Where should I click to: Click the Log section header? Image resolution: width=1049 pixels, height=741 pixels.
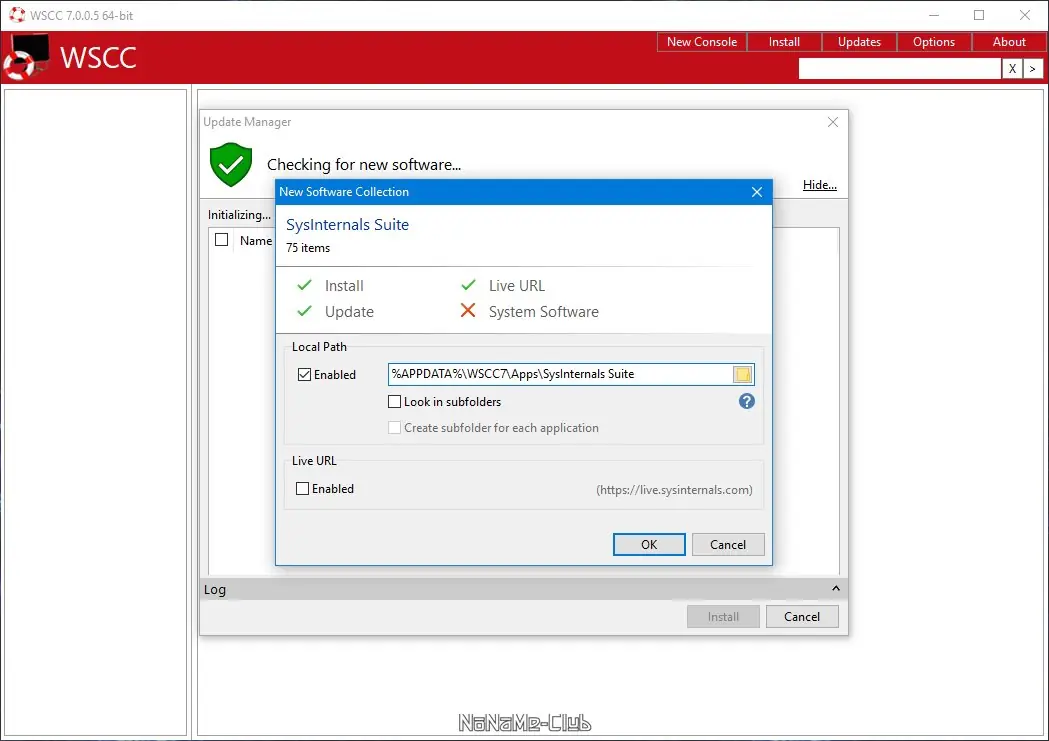click(x=523, y=589)
